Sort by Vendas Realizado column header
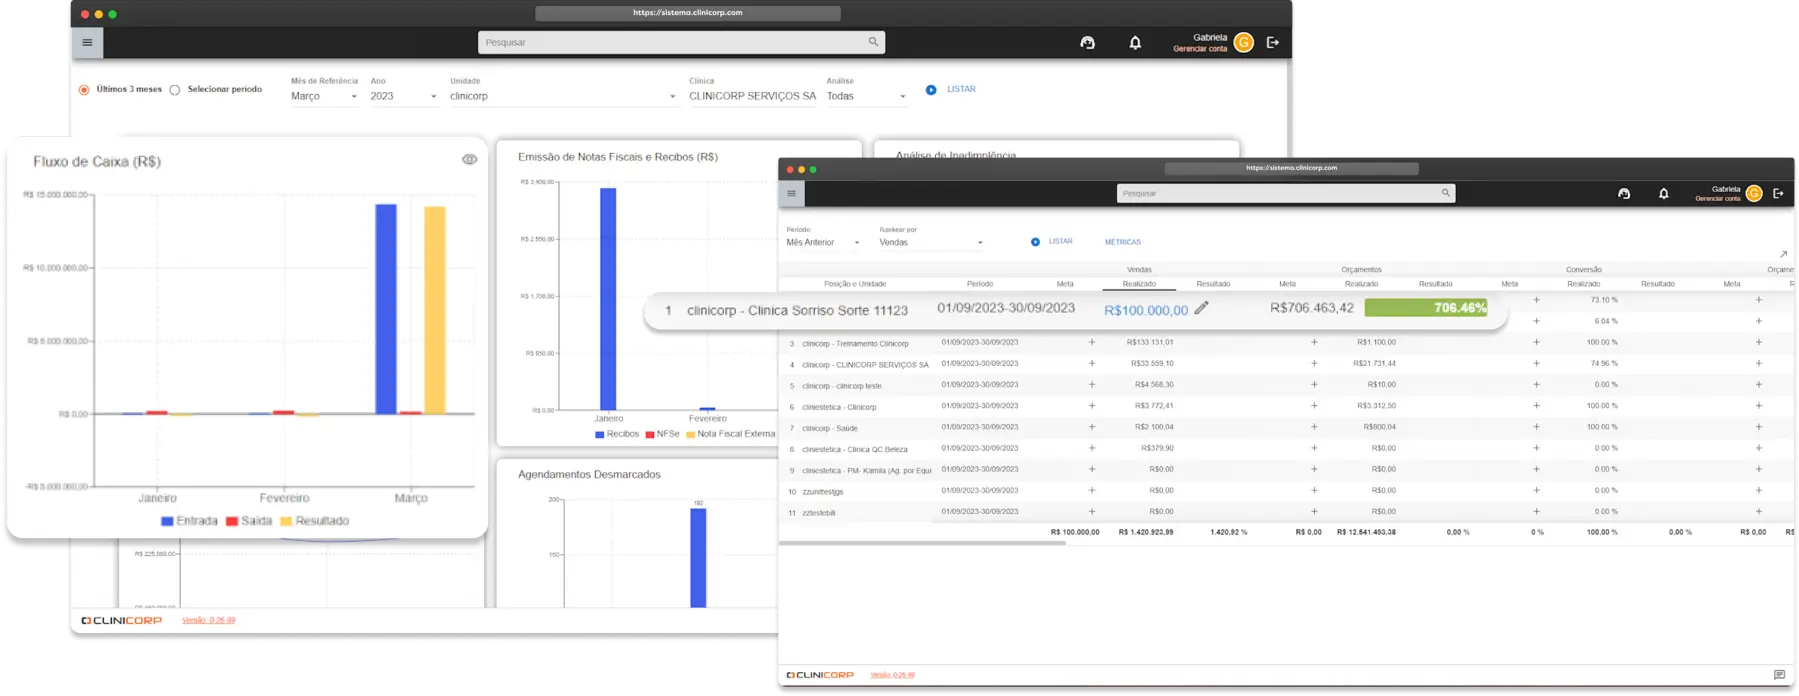 click(x=1139, y=284)
